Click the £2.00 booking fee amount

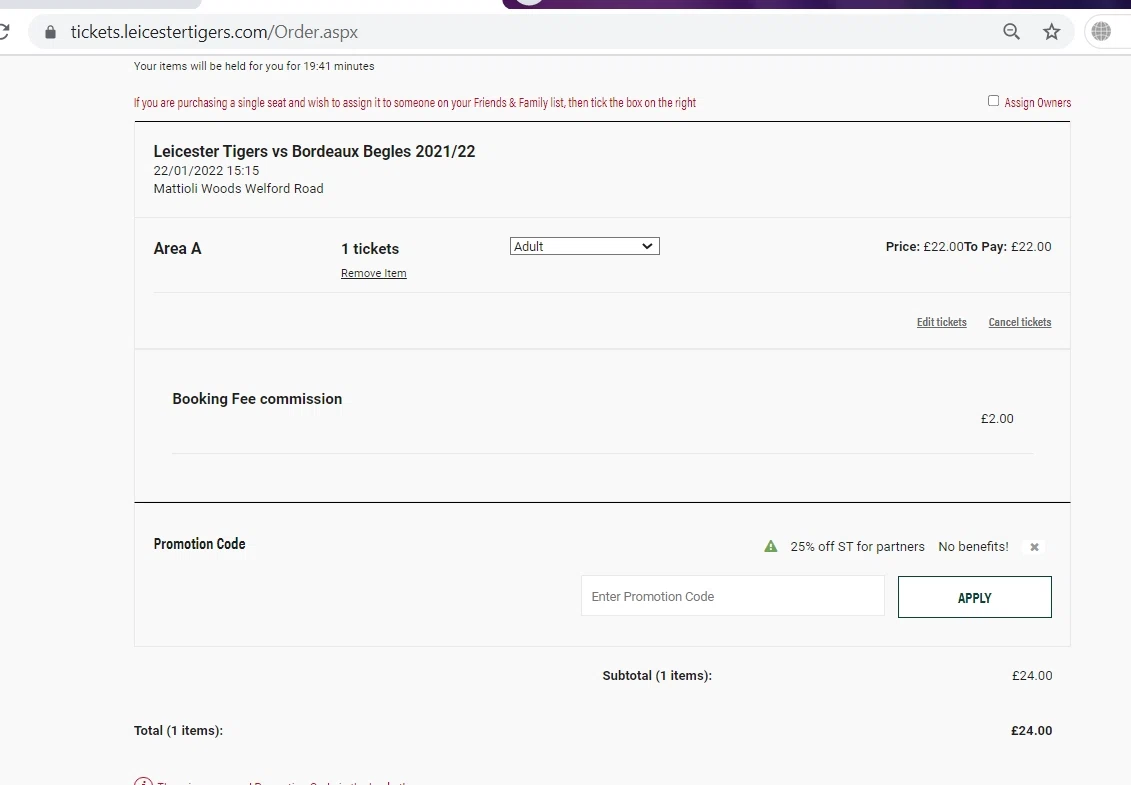(x=997, y=418)
